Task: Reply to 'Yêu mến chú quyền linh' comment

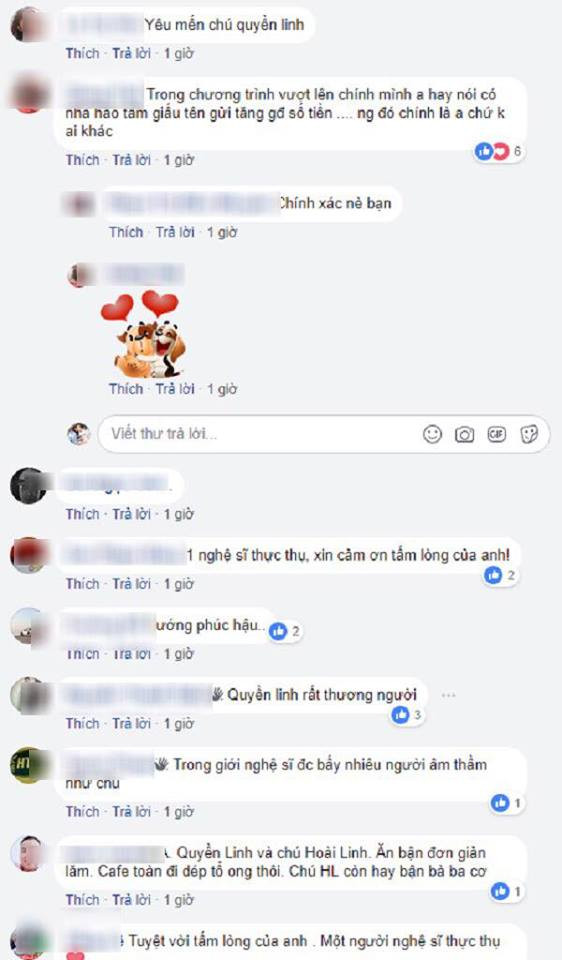Action: click(132, 53)
